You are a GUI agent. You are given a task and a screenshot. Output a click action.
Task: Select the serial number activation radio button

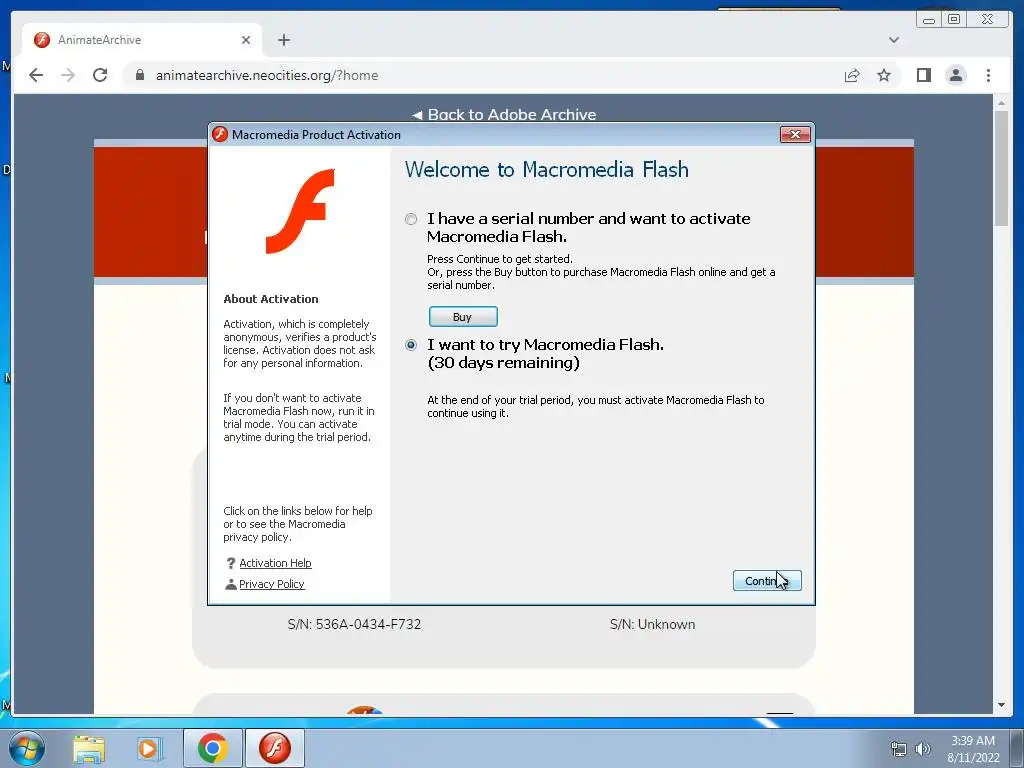pyautogui.click(x=411, y=219)
